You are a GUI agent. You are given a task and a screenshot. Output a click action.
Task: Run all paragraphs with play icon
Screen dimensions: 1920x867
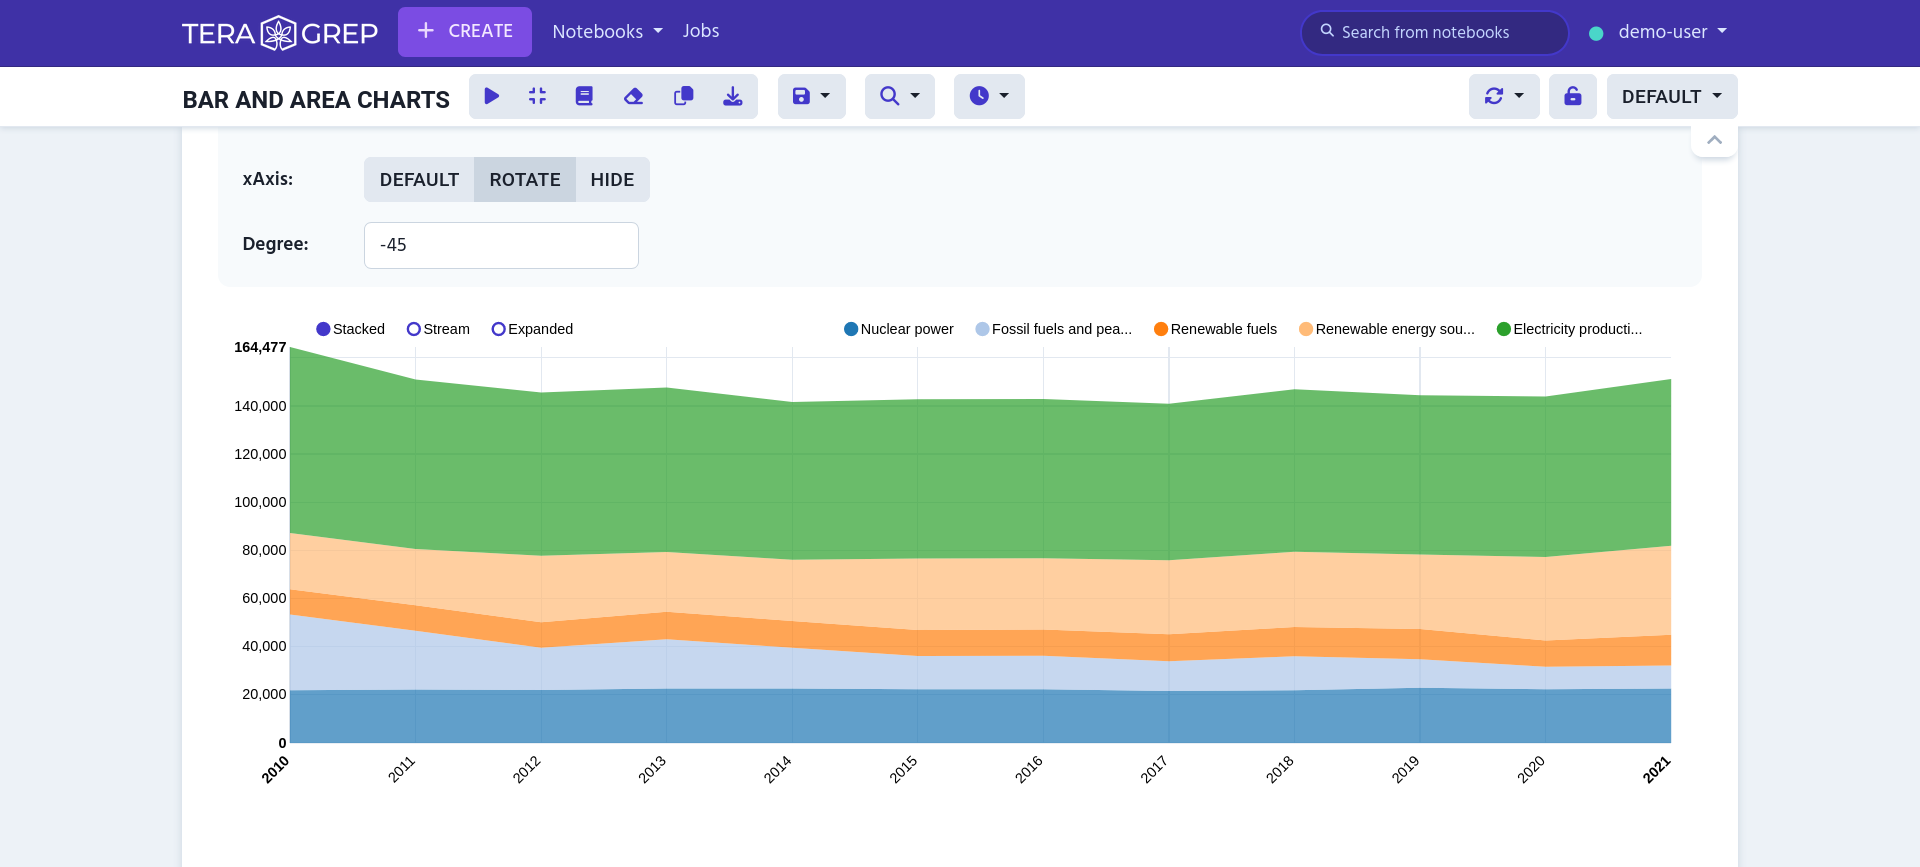coord(491,96)
